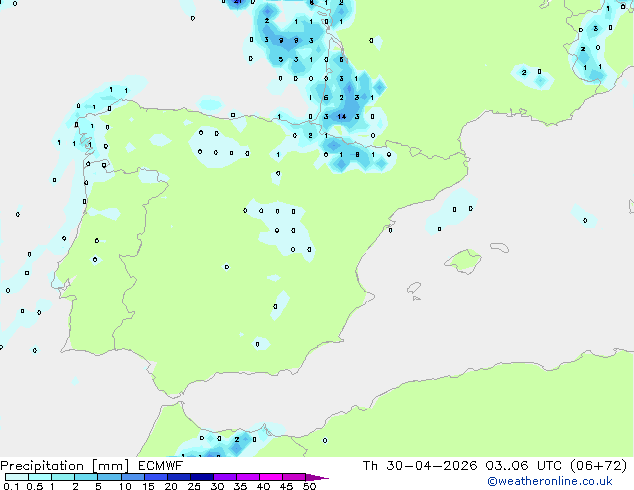Pick the 35–40 mm legend swatch
The width and height of the screenshot is (634, 490).
[x=247, y=477]
